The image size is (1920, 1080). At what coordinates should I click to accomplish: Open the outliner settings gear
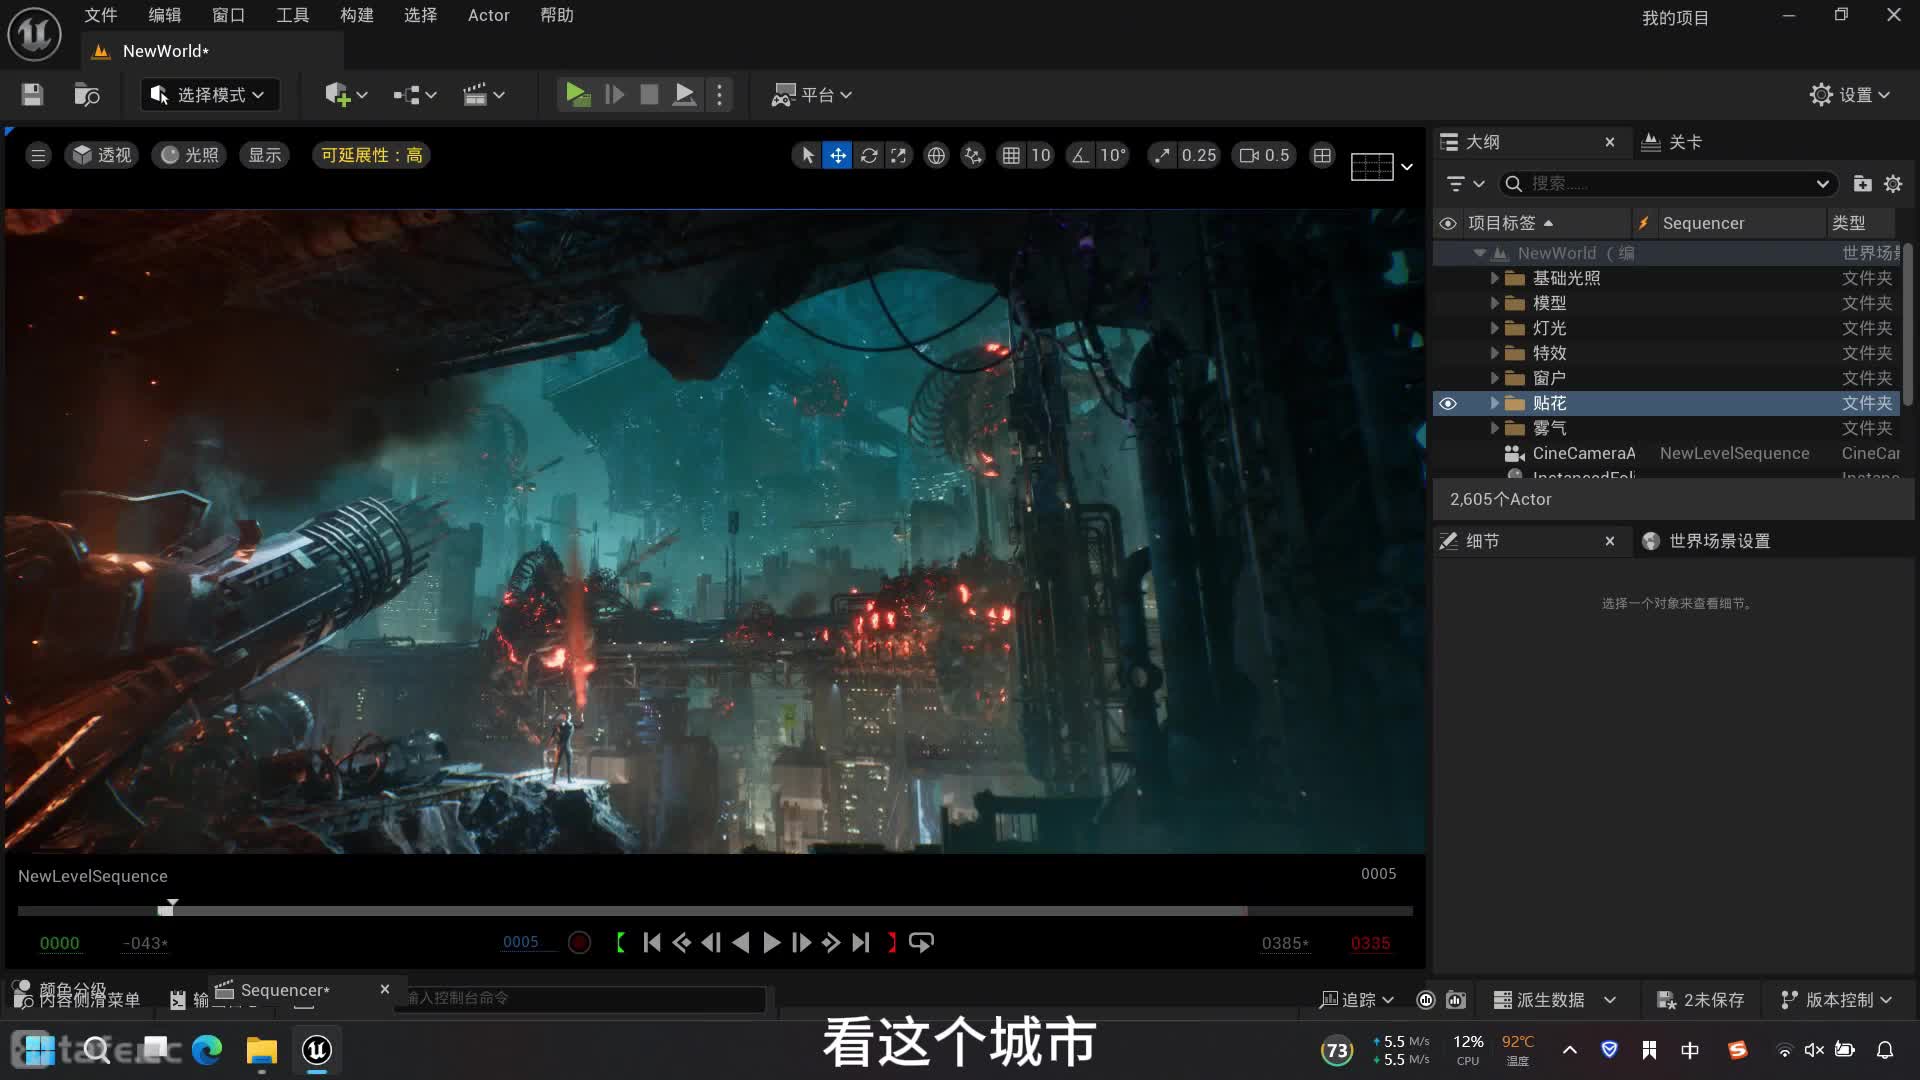pyautogui.click(x=1893, y=184)
